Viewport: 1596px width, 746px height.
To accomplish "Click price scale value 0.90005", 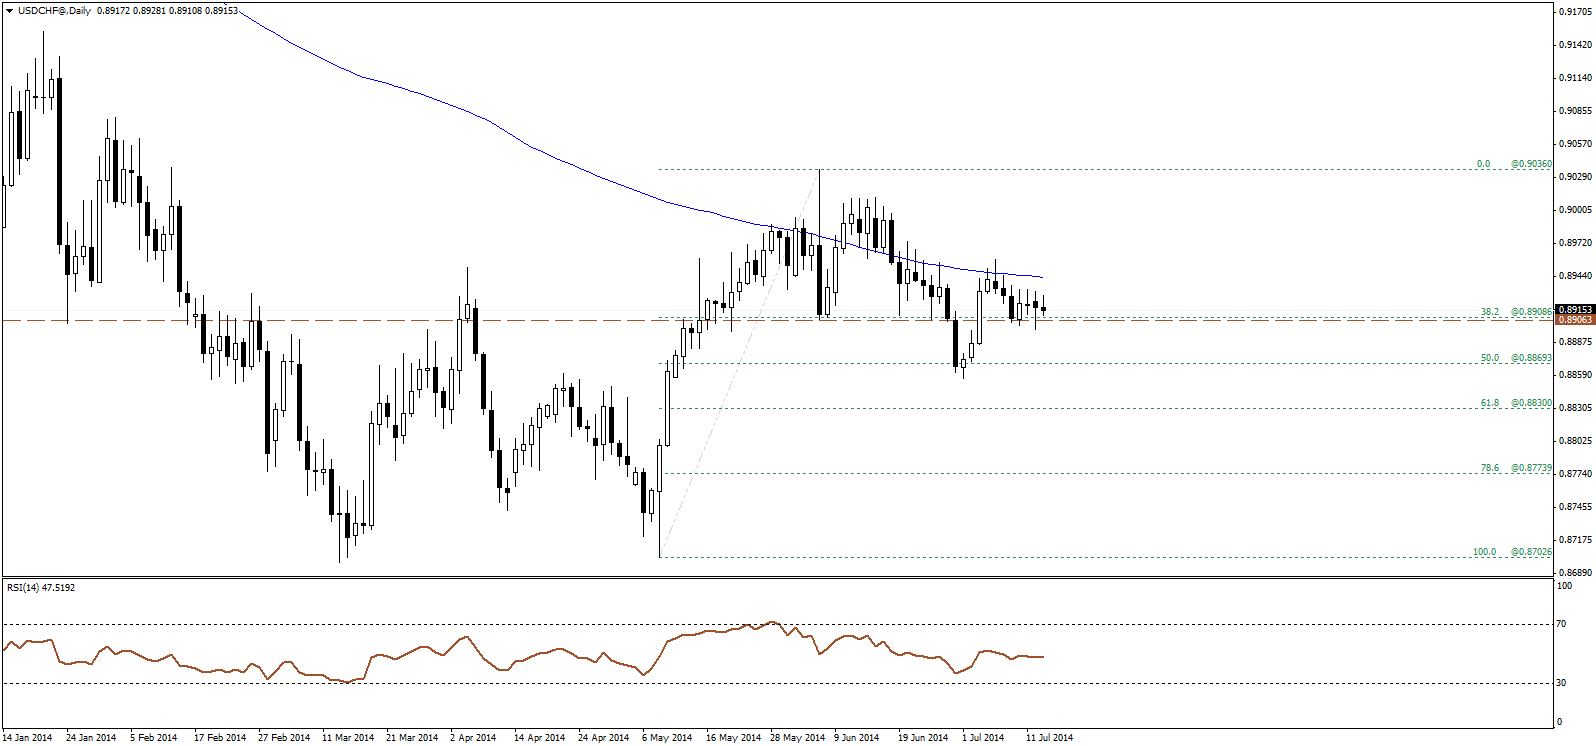I will tap(1577, 210).
